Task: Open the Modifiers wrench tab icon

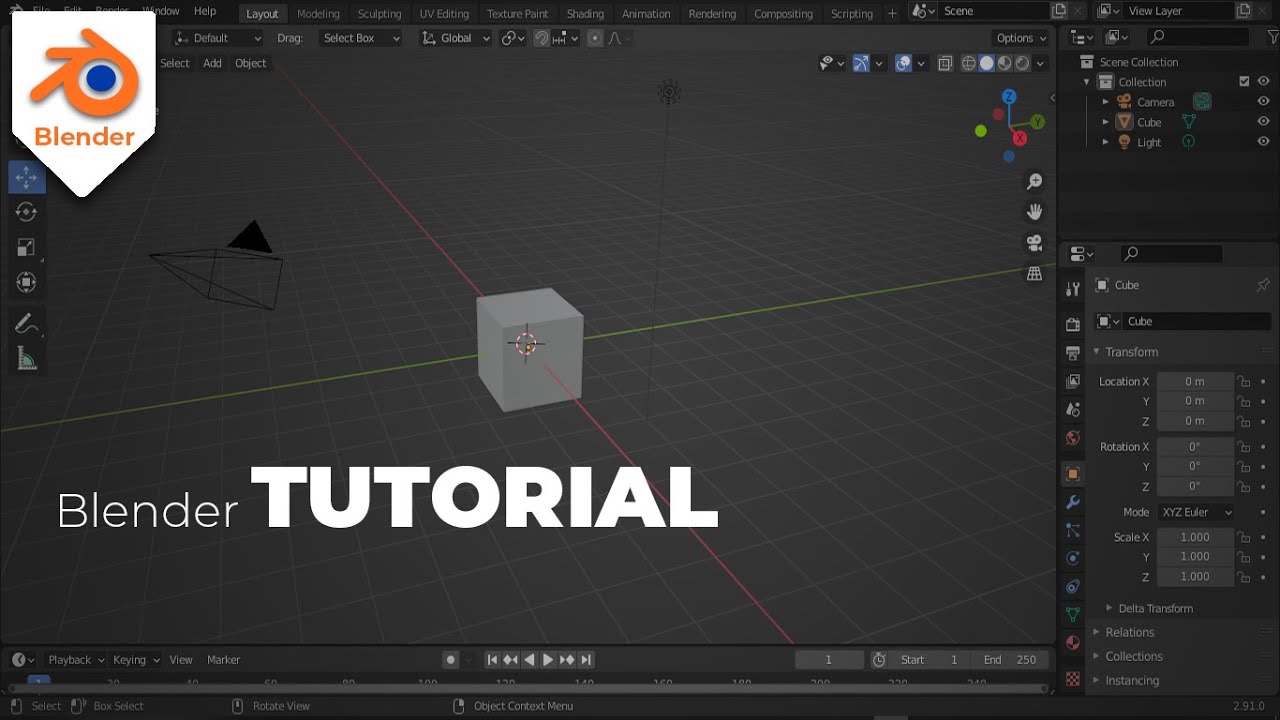Action: (1073, 502)
